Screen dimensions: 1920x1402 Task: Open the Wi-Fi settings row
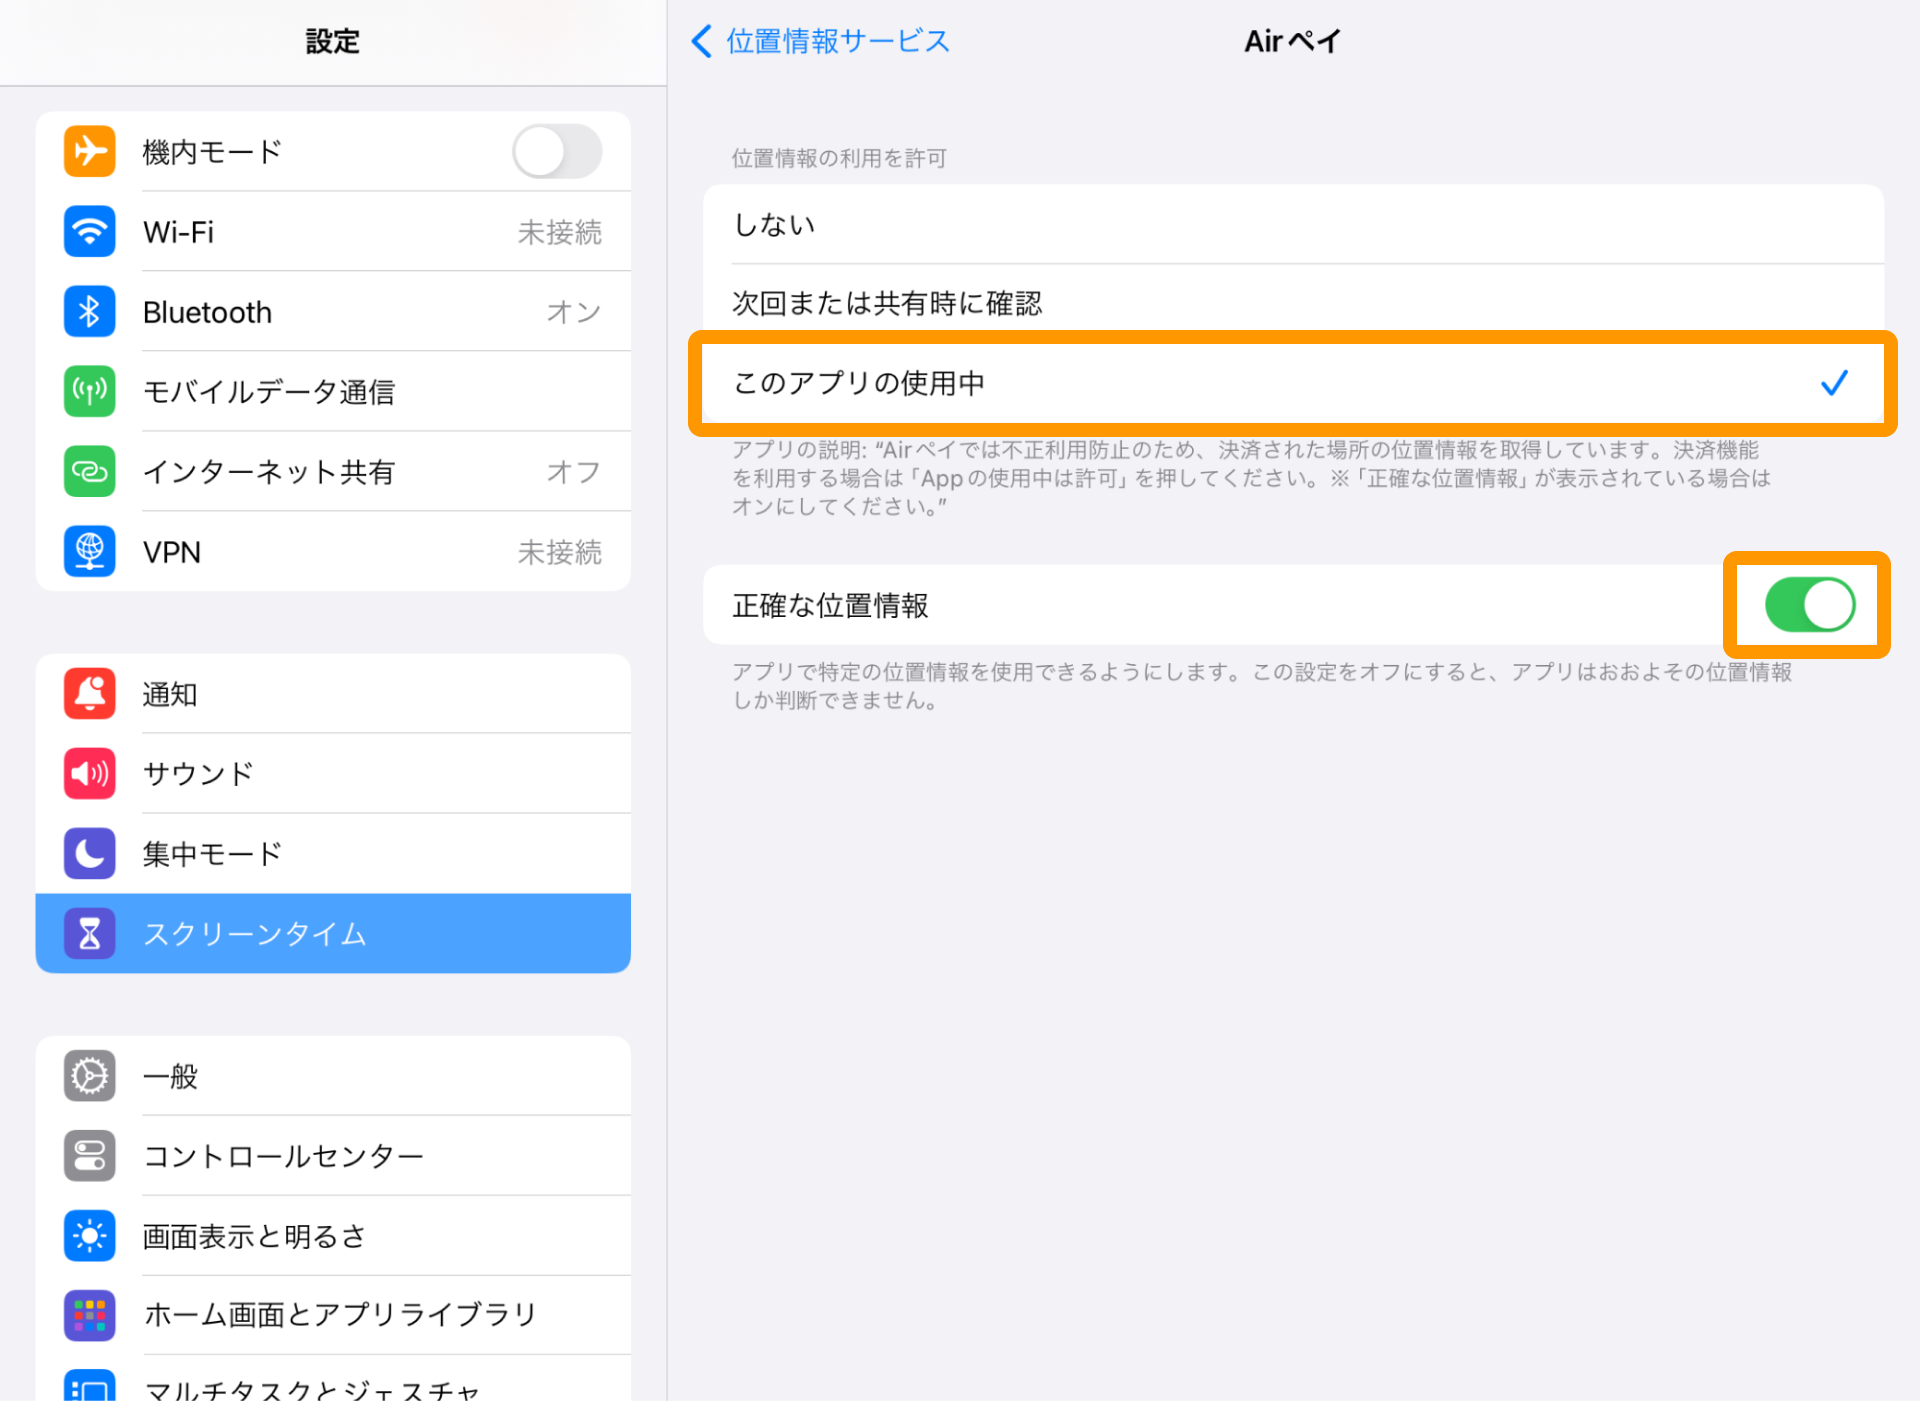[x=333, y=232]
